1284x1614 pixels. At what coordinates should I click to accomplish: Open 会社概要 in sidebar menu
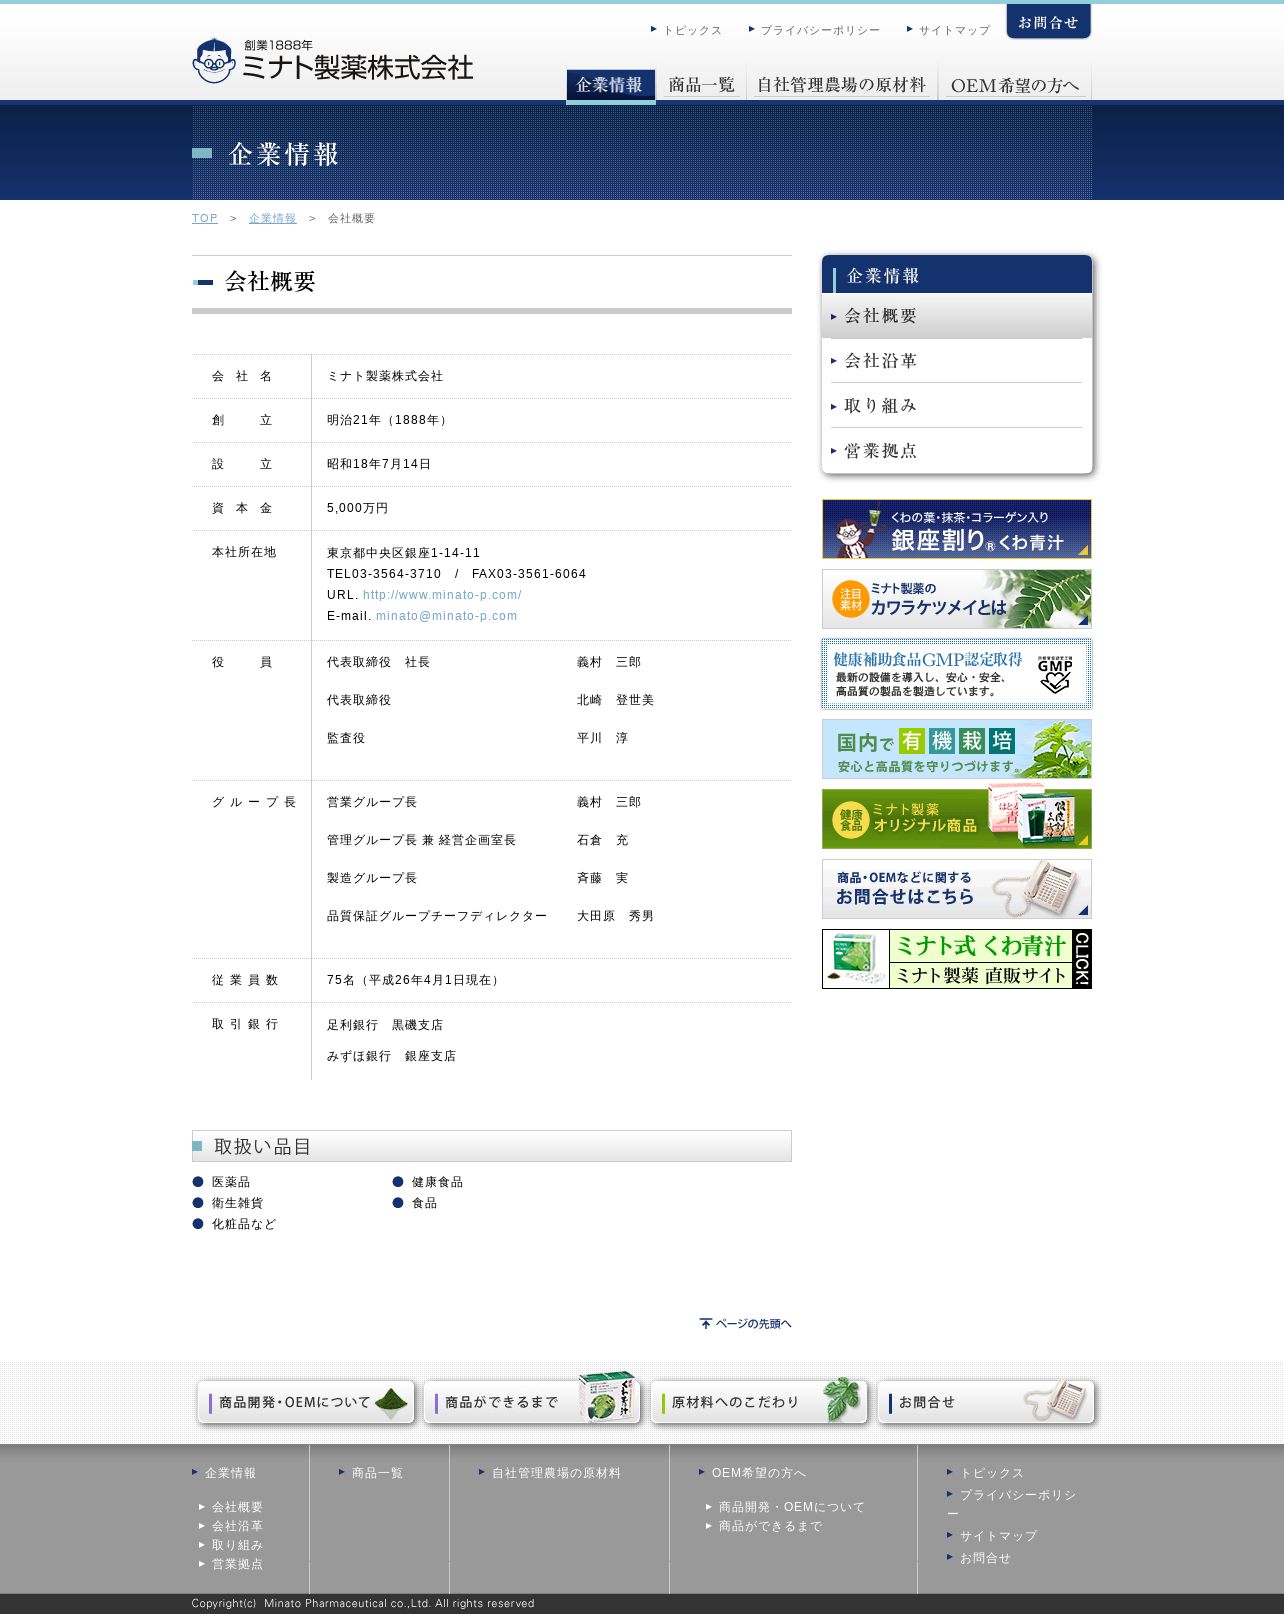click(957, 316)
